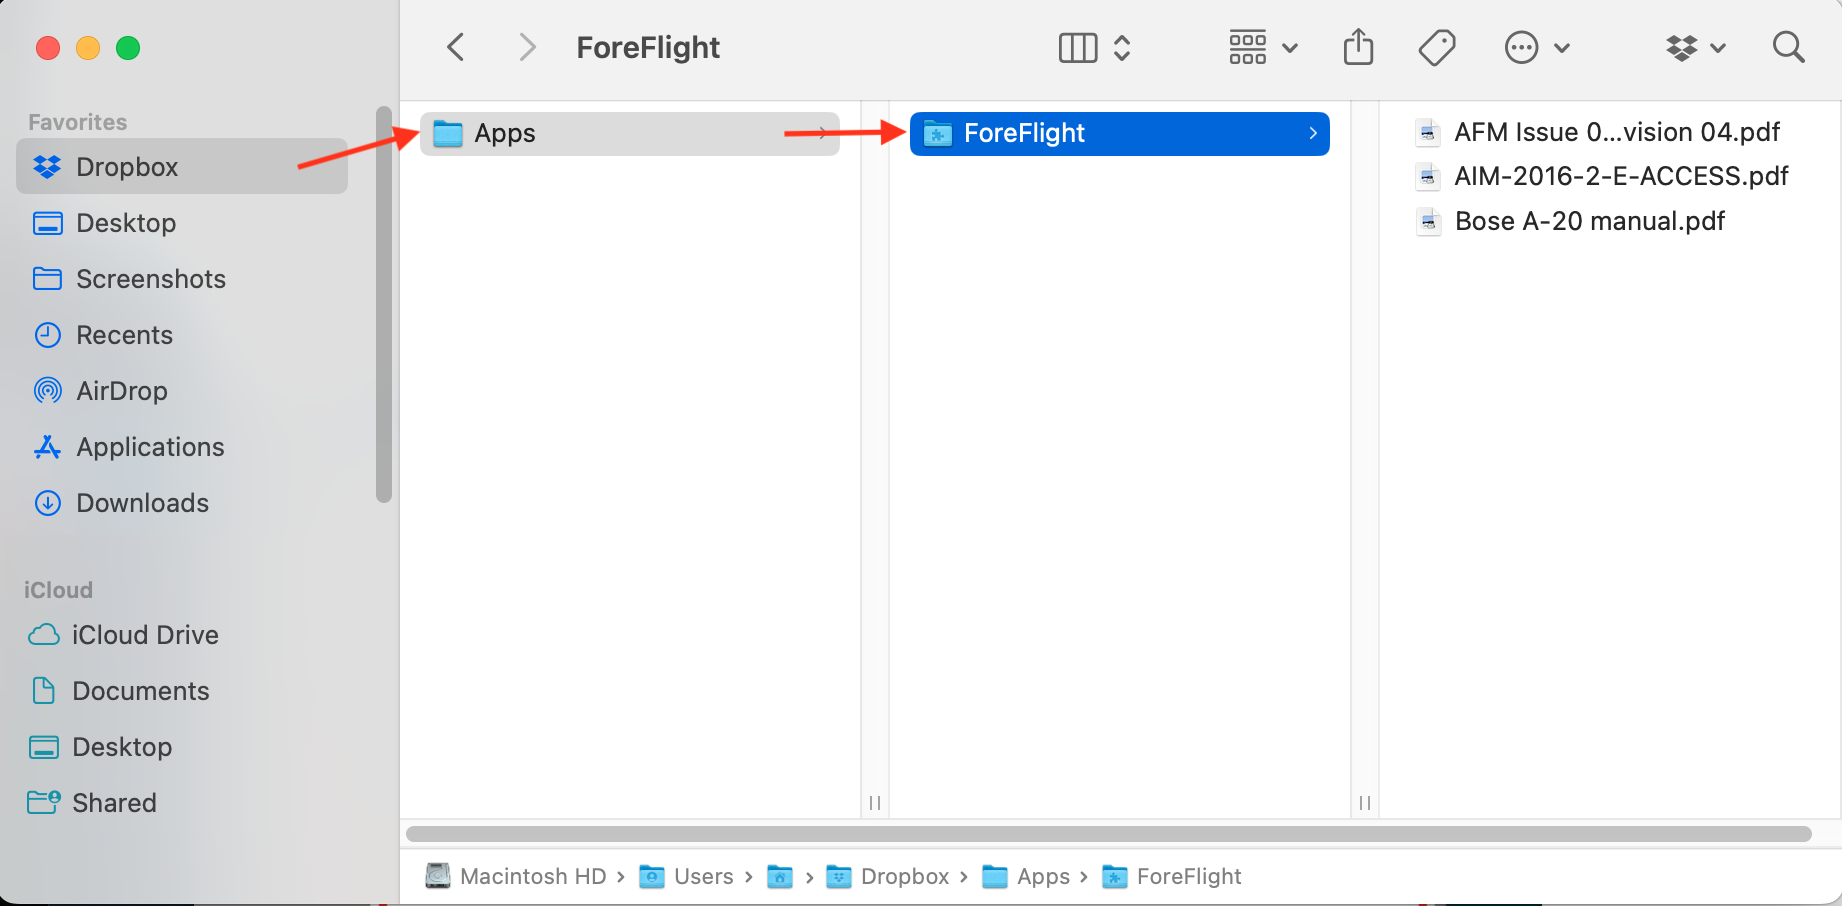Select the ForeFlight folder row
This screenshot has width=1842, height=906.
(x=1120, y=133)
